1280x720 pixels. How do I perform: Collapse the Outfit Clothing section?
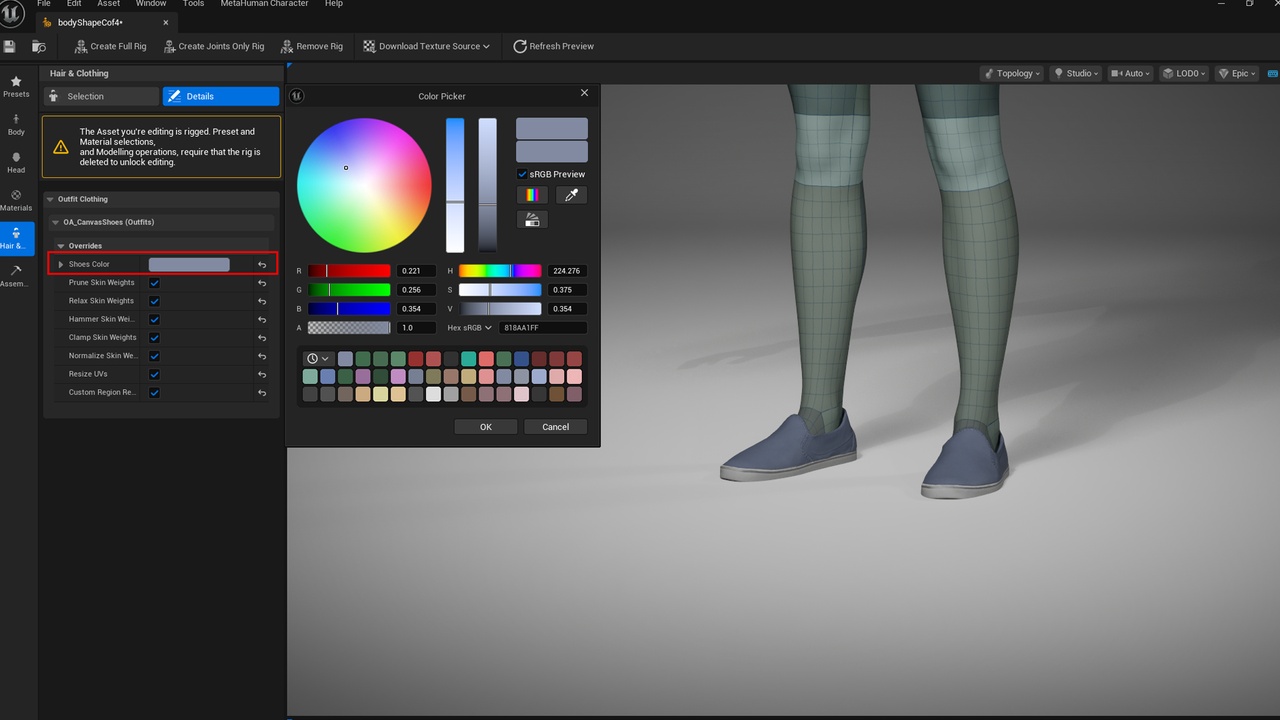(50, 199)
